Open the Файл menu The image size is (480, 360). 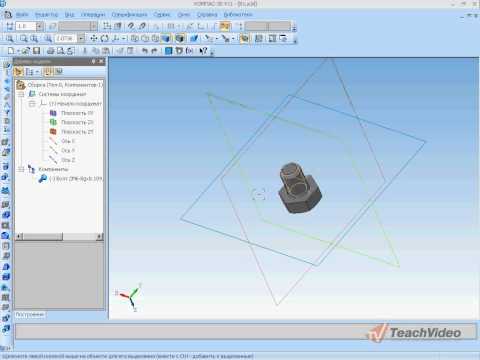(22, 15)
